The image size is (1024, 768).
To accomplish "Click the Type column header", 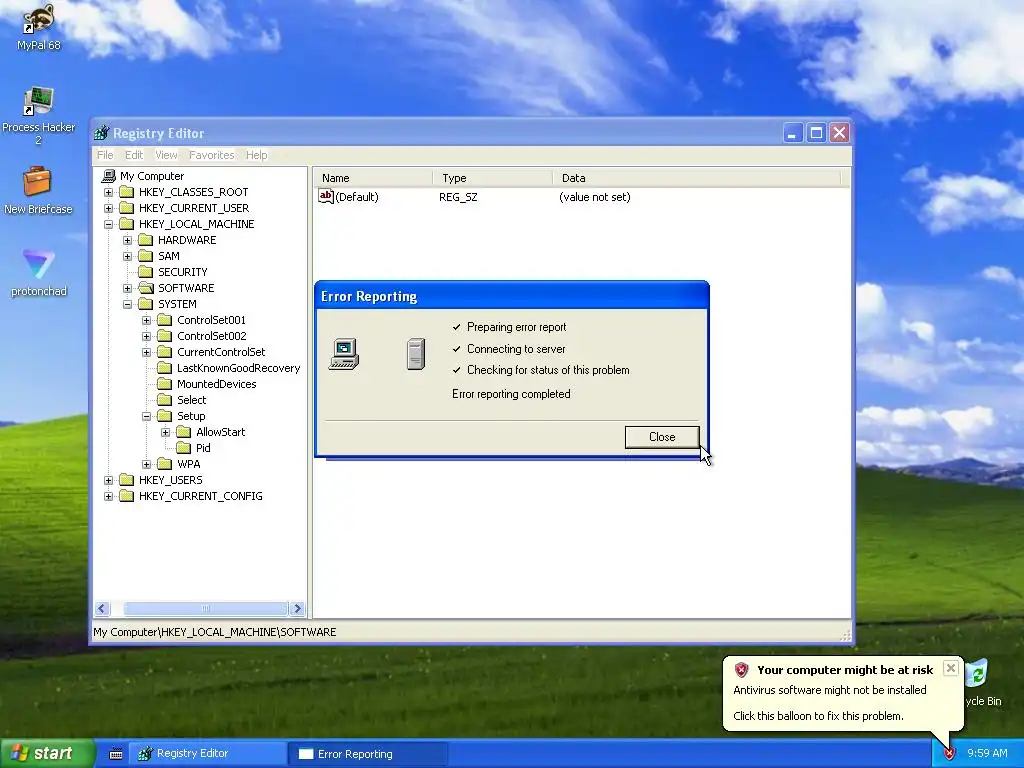I will point(492,178).
